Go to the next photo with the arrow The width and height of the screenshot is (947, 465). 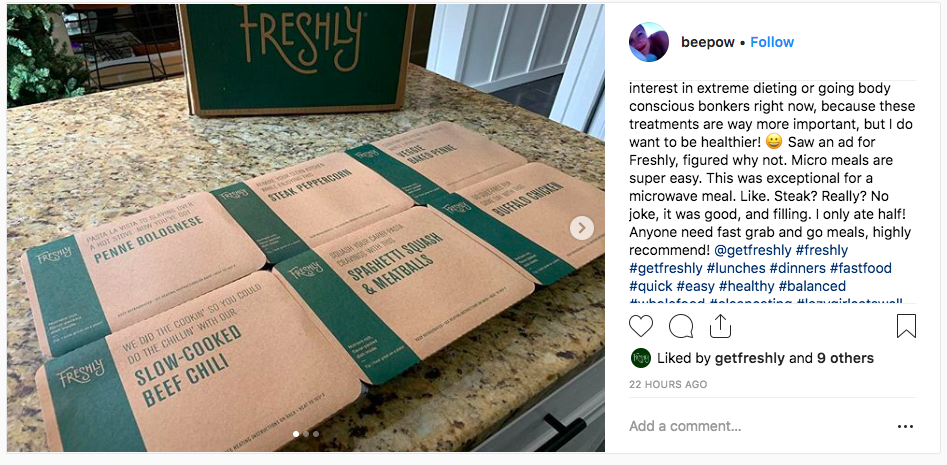click(581, 228)
